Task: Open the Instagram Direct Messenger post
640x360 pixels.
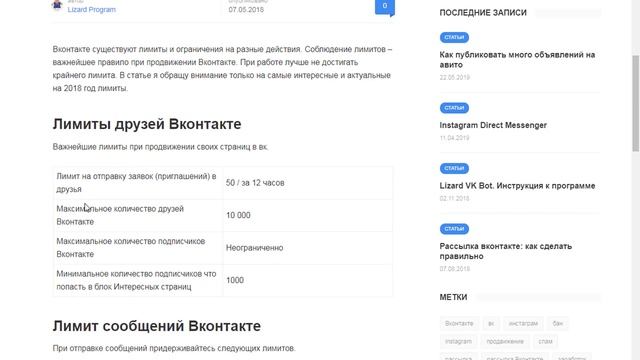Action: (x=493, y=125)
